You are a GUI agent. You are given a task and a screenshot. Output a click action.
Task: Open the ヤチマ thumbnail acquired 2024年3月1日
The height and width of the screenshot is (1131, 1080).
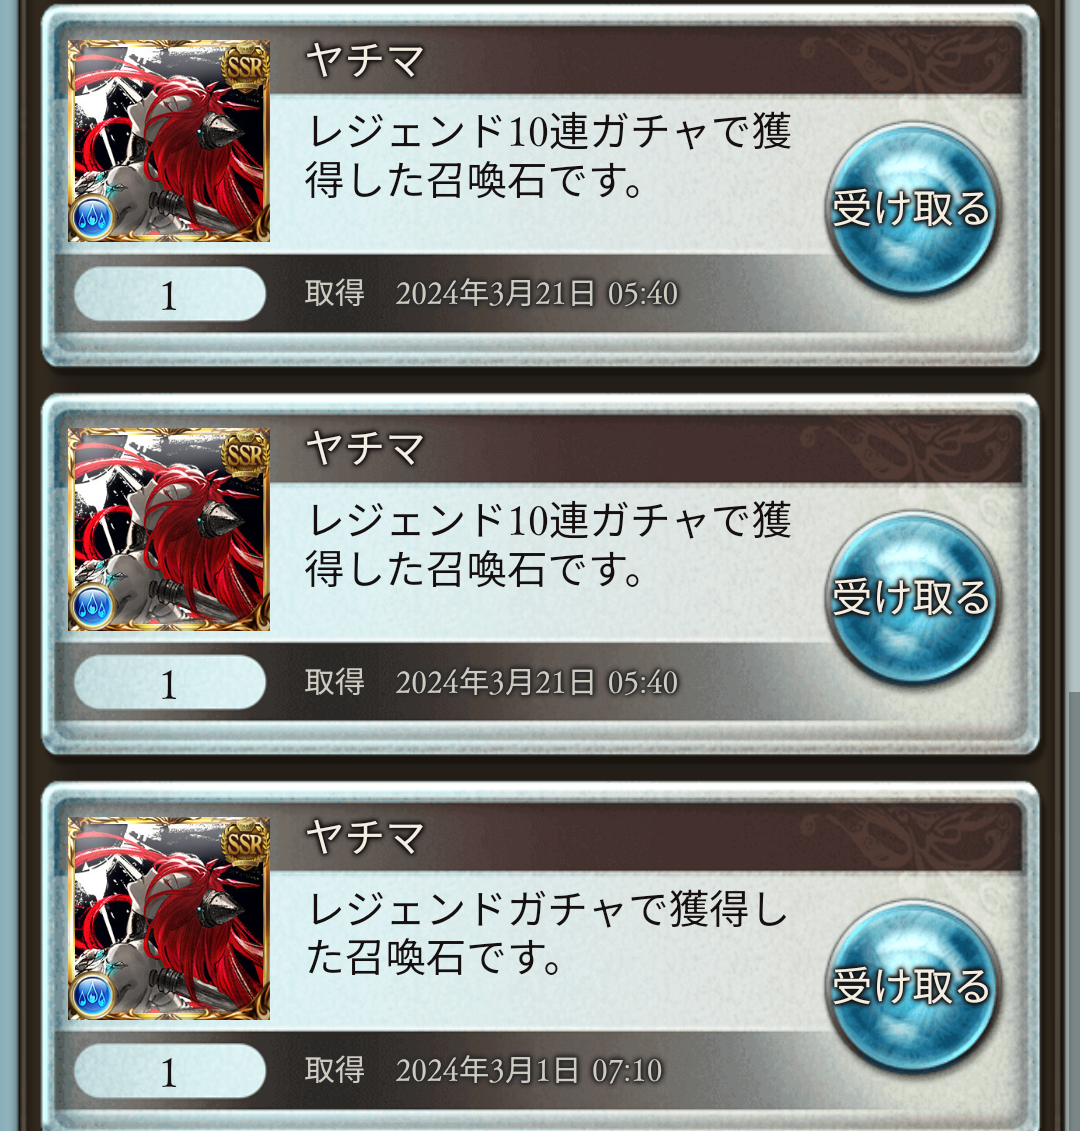point(169,918)
